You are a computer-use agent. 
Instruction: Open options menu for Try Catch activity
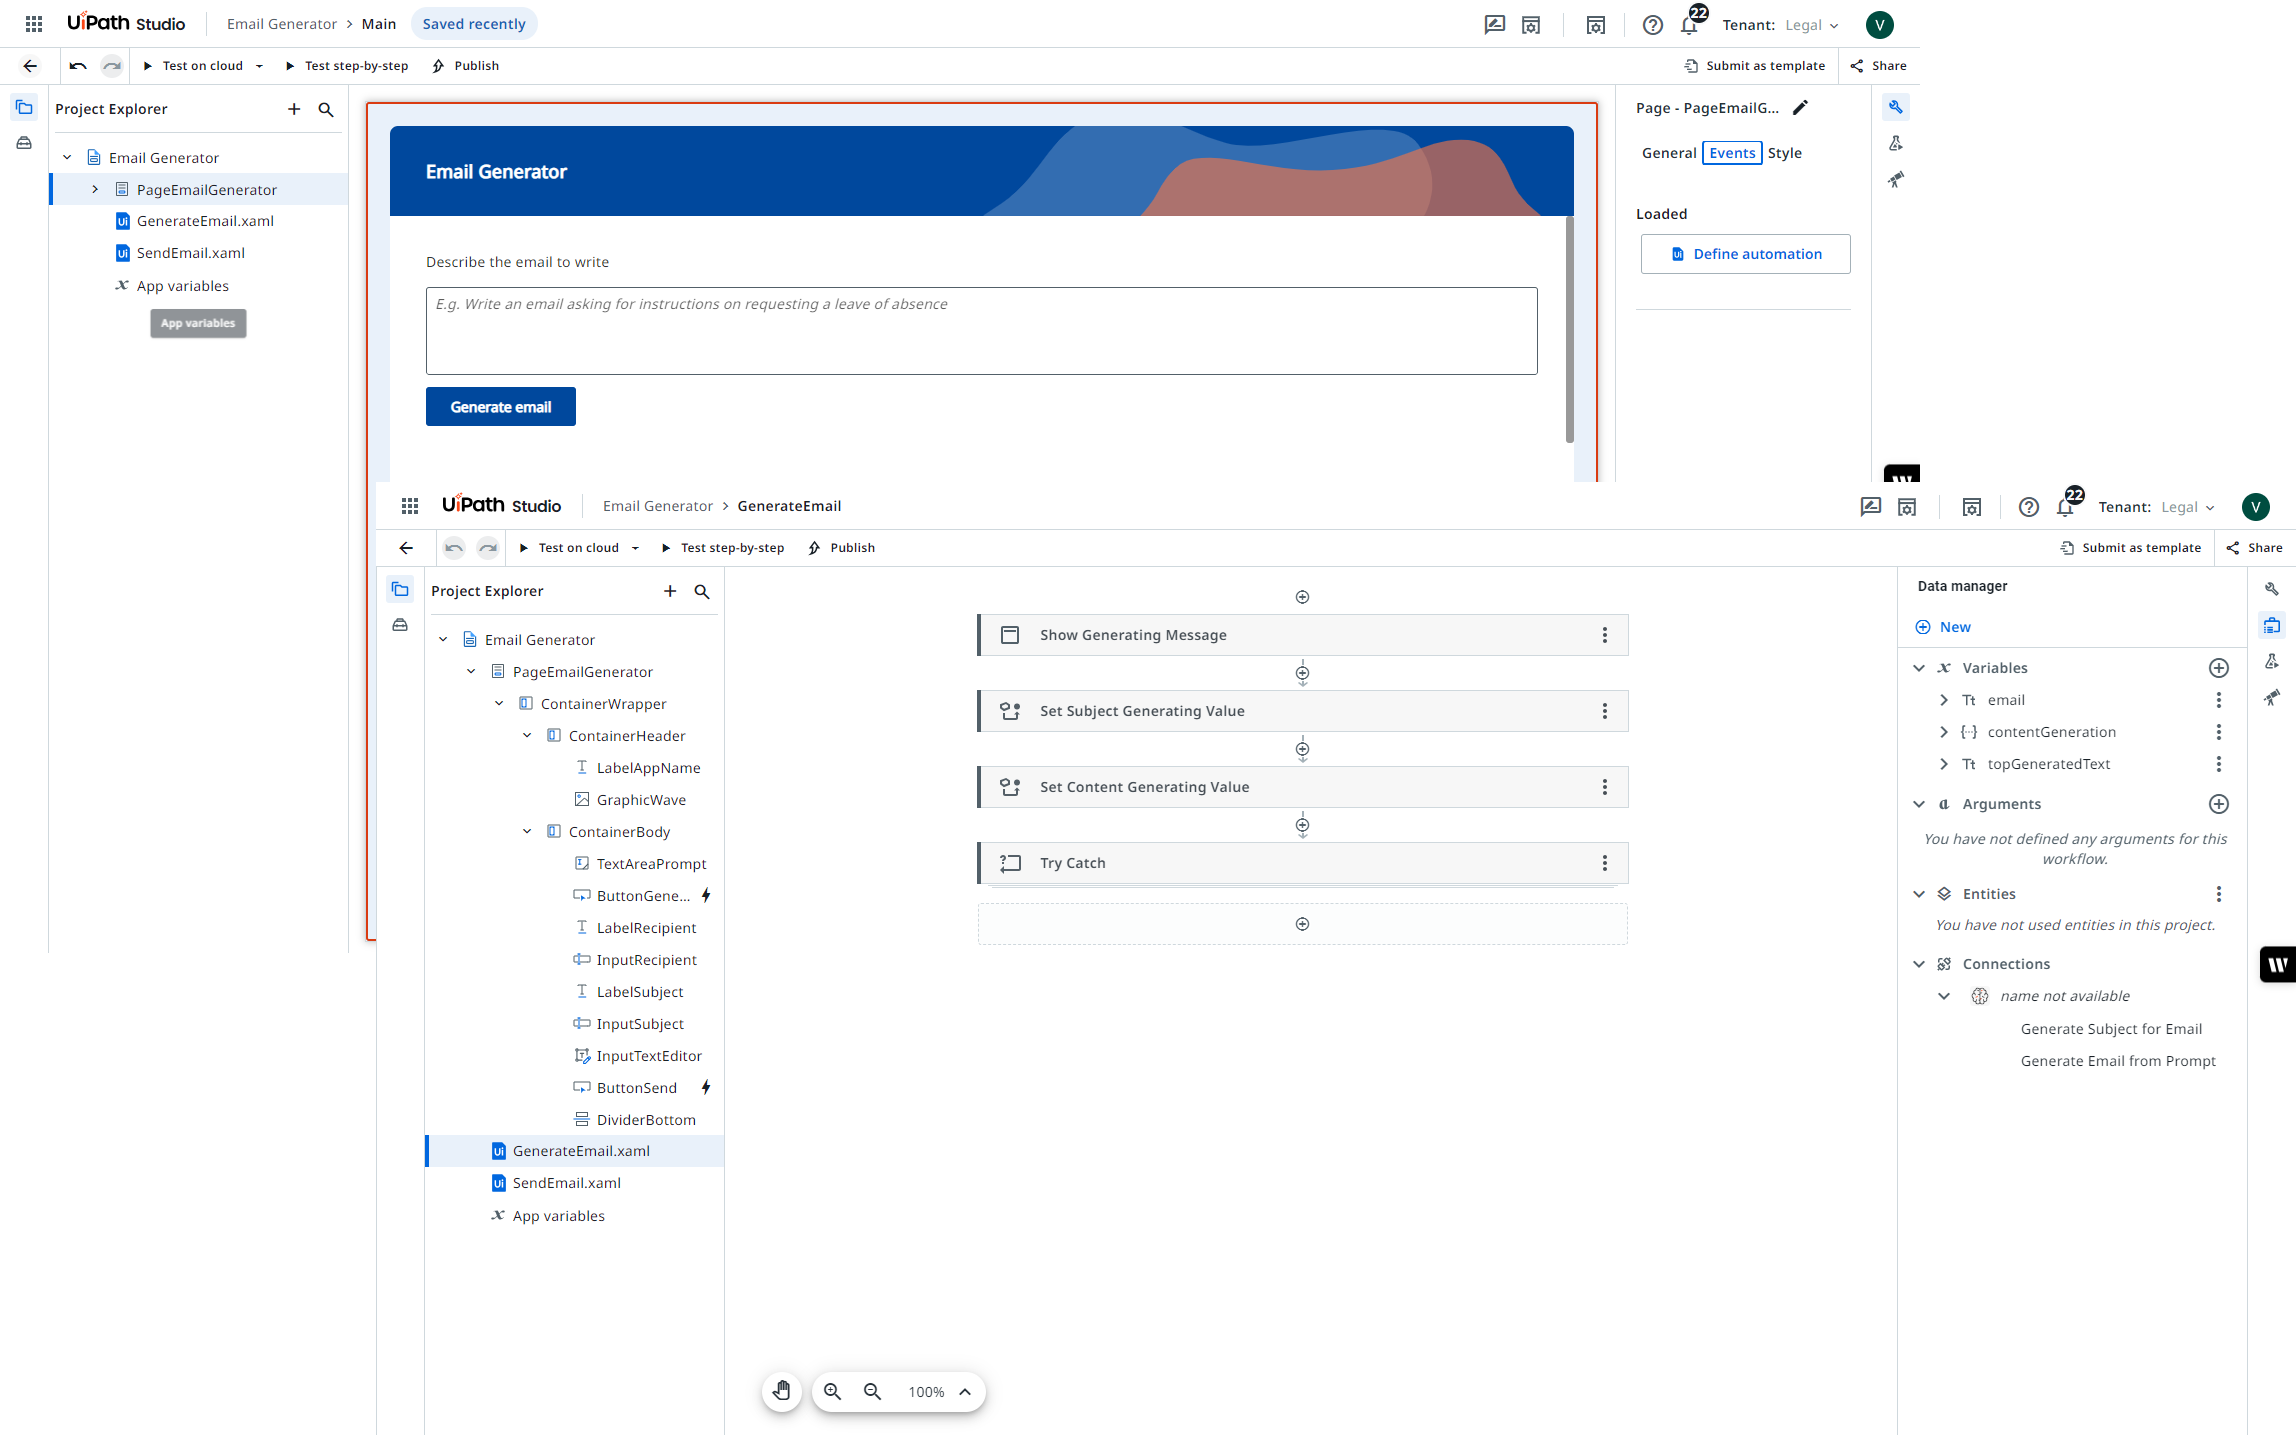(x=1605, y=863)
